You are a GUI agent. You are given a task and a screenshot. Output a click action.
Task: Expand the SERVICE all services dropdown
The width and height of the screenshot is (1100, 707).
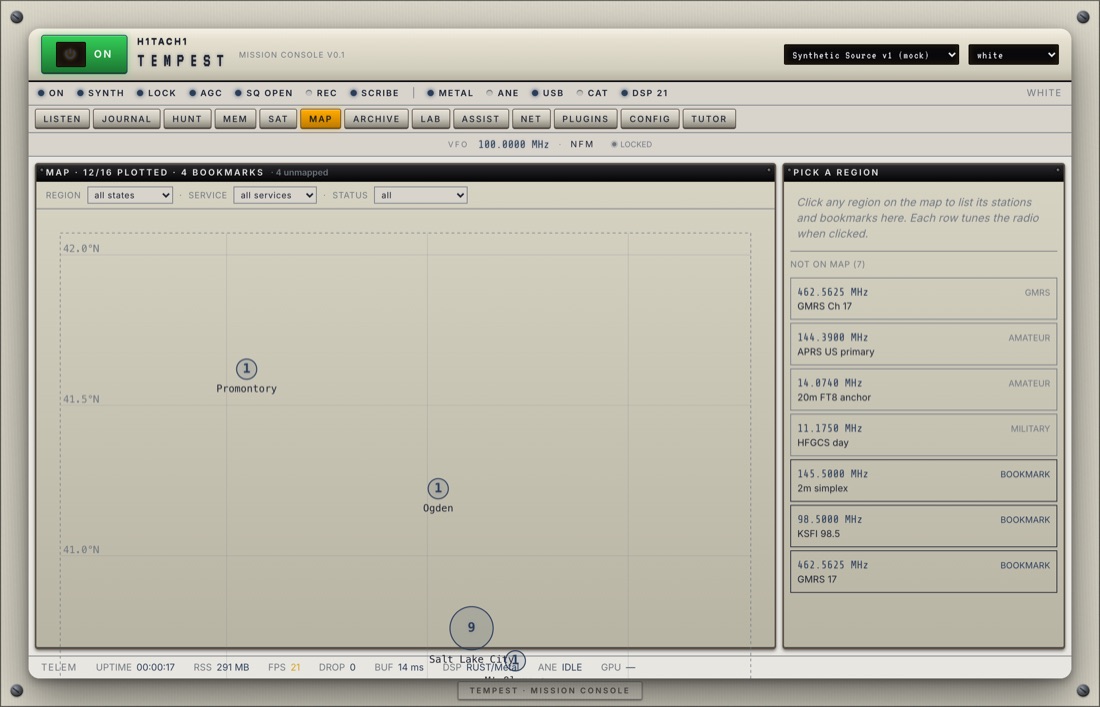275,195
